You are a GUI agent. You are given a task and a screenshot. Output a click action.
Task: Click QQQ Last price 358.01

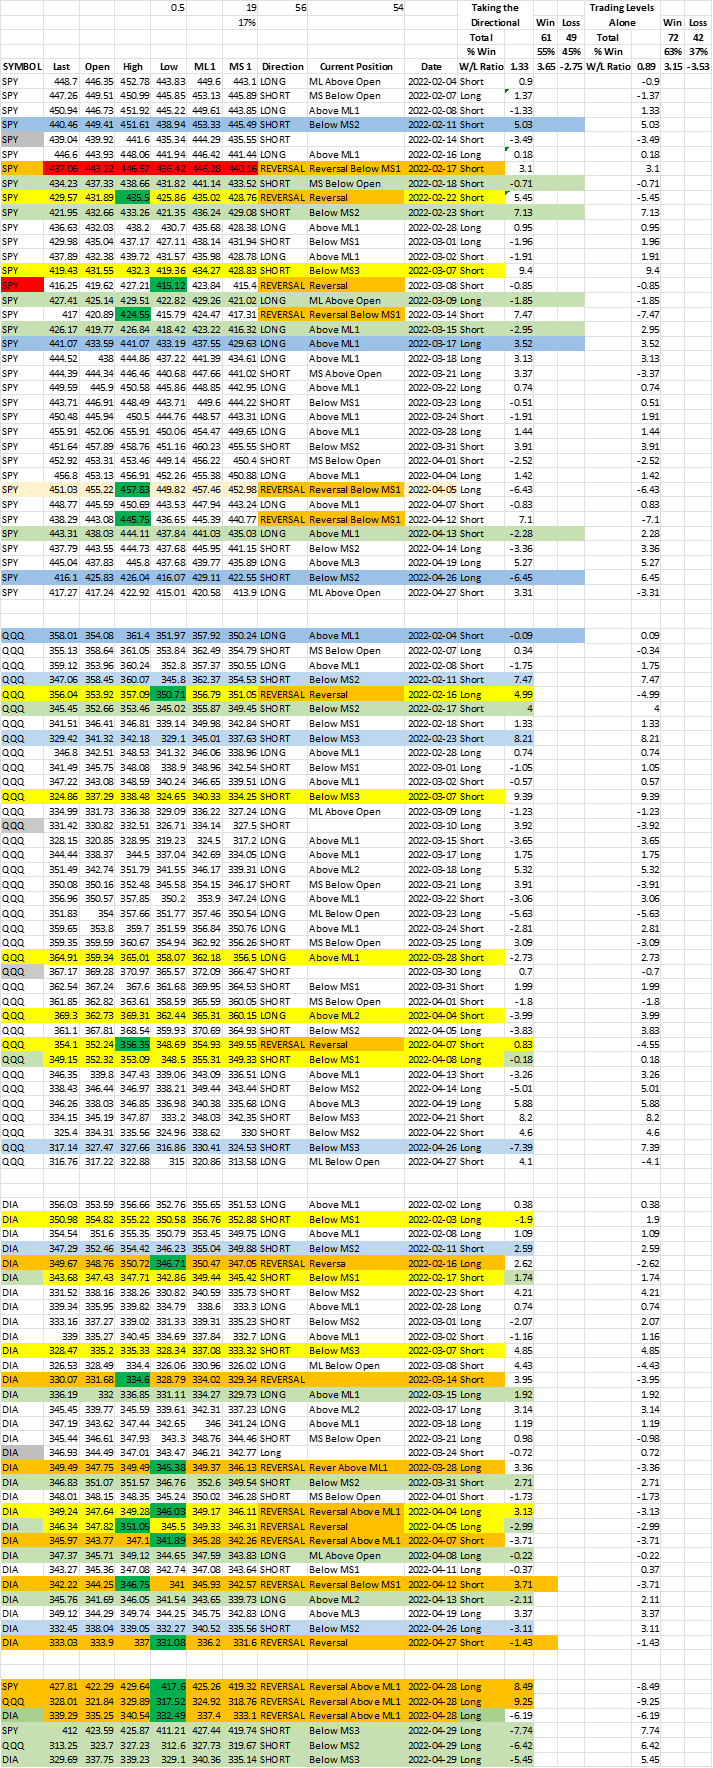coord(63,636)
